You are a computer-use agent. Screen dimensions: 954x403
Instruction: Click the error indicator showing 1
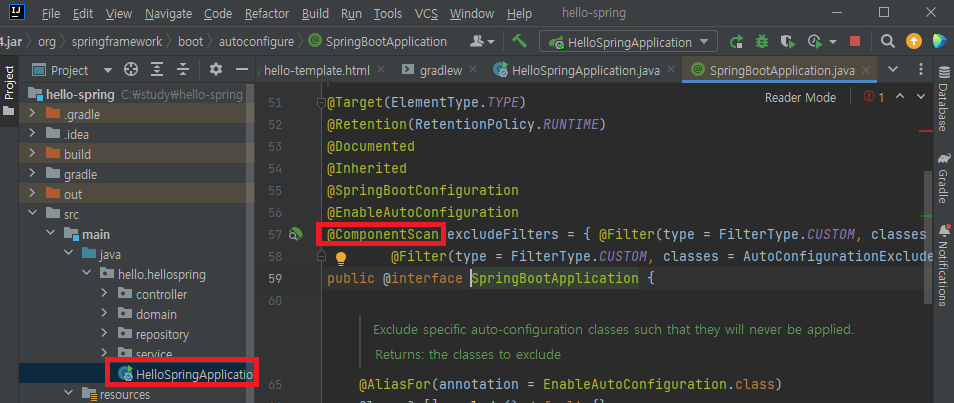point(873,97)
